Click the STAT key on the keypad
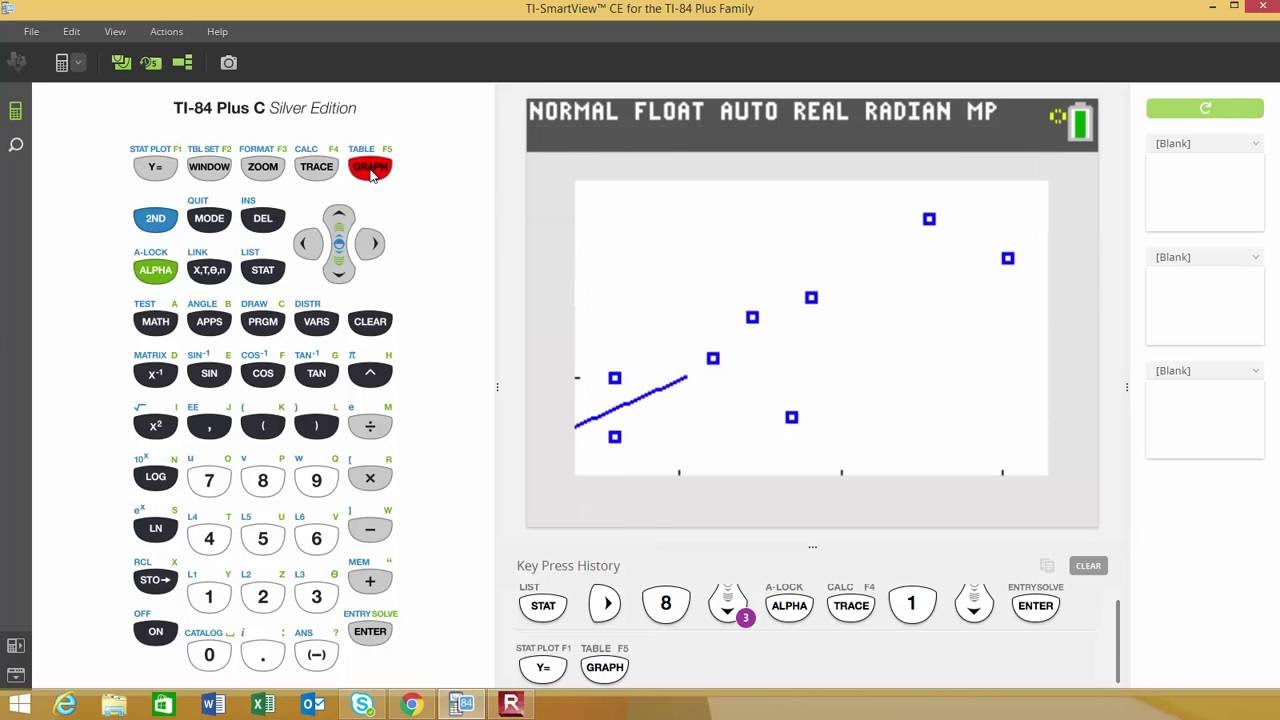Image resolution: width=1280 pixels, height=720 pixels. click(263, 270)
